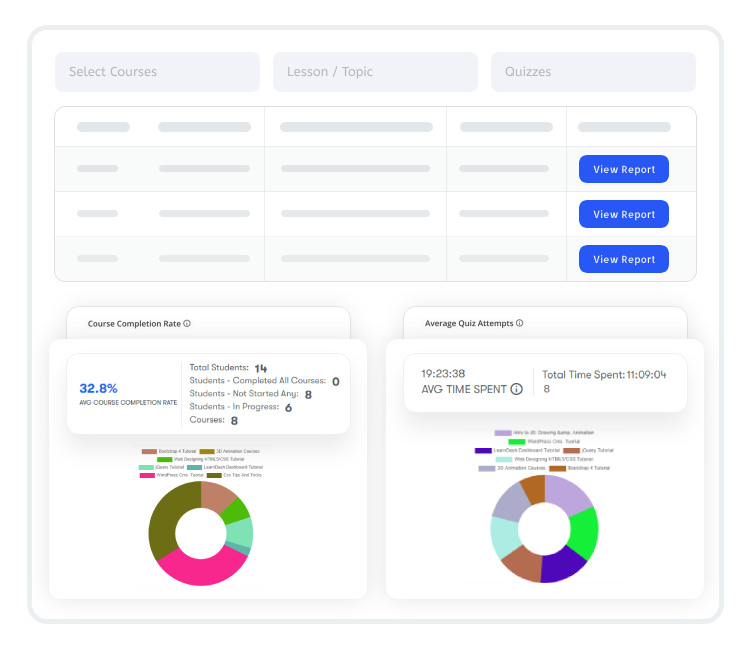Click pink swatch in completion chart legend
Image resolution: width=750 pixels, height=650 pixels.
148,475
